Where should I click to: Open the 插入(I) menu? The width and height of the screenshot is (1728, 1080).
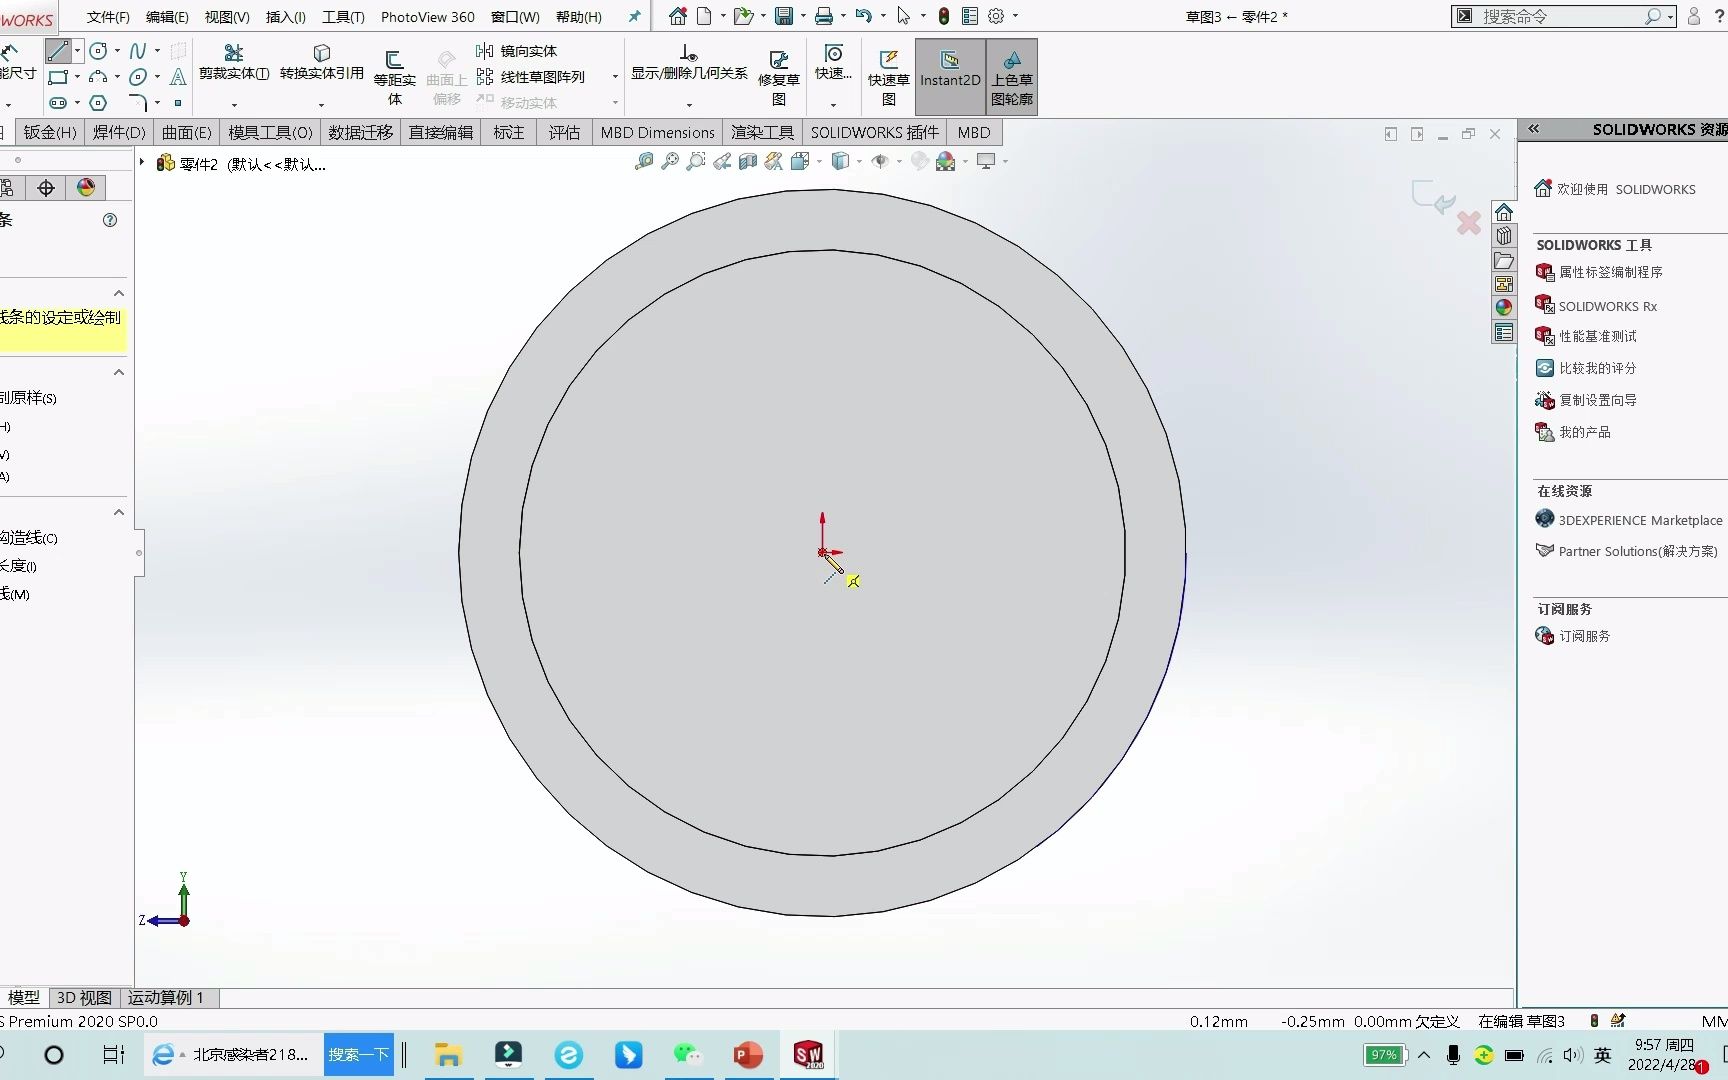pos(285,16)
